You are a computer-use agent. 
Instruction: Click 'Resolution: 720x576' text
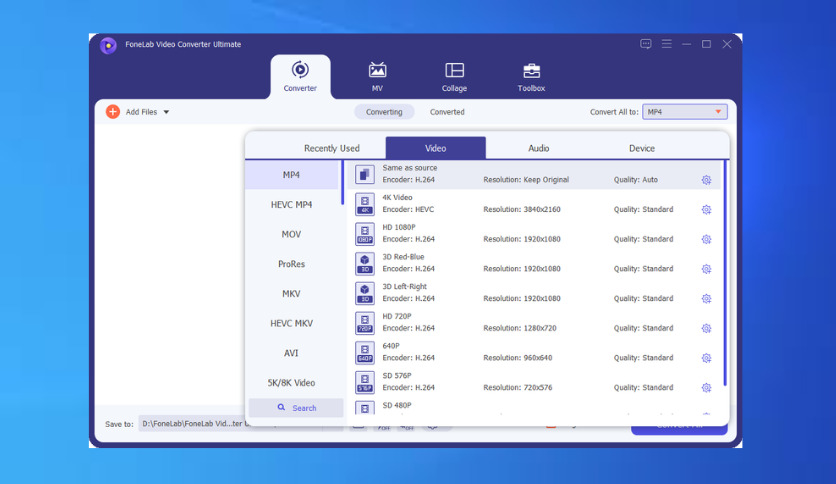click(x=517, y=388)
